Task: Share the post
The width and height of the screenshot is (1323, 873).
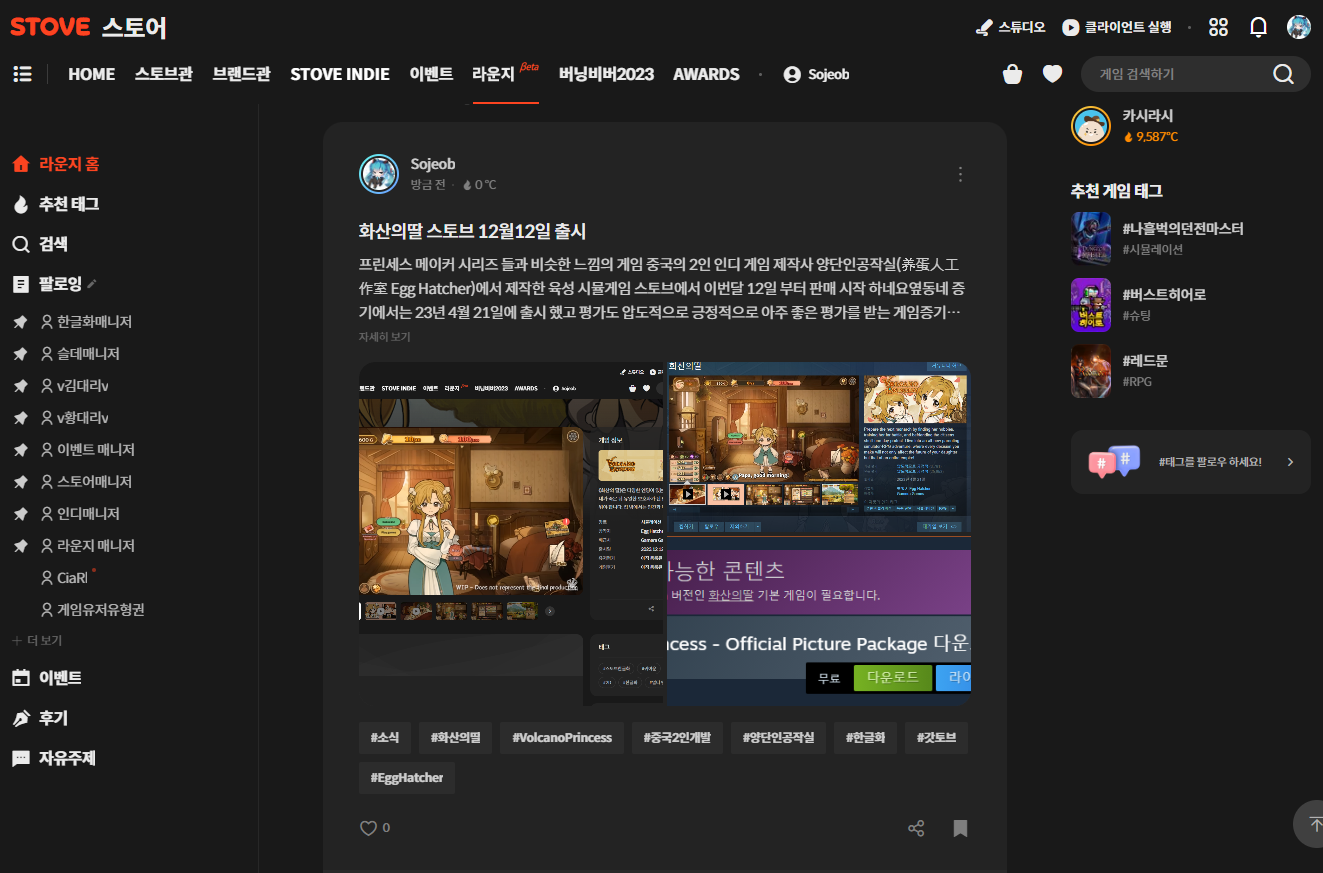Action: [x=916, y=828]
